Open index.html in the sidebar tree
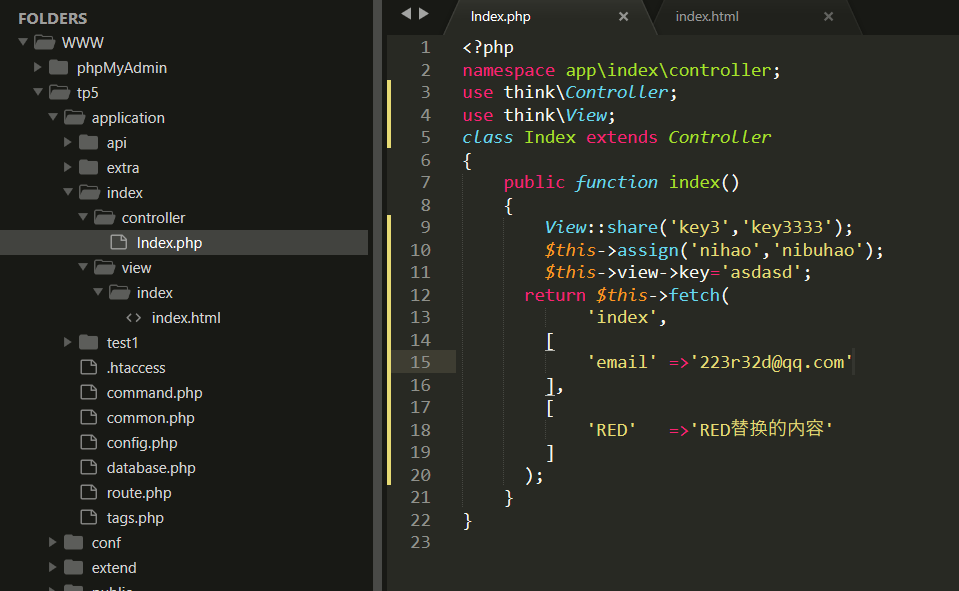 pos(186,318)
